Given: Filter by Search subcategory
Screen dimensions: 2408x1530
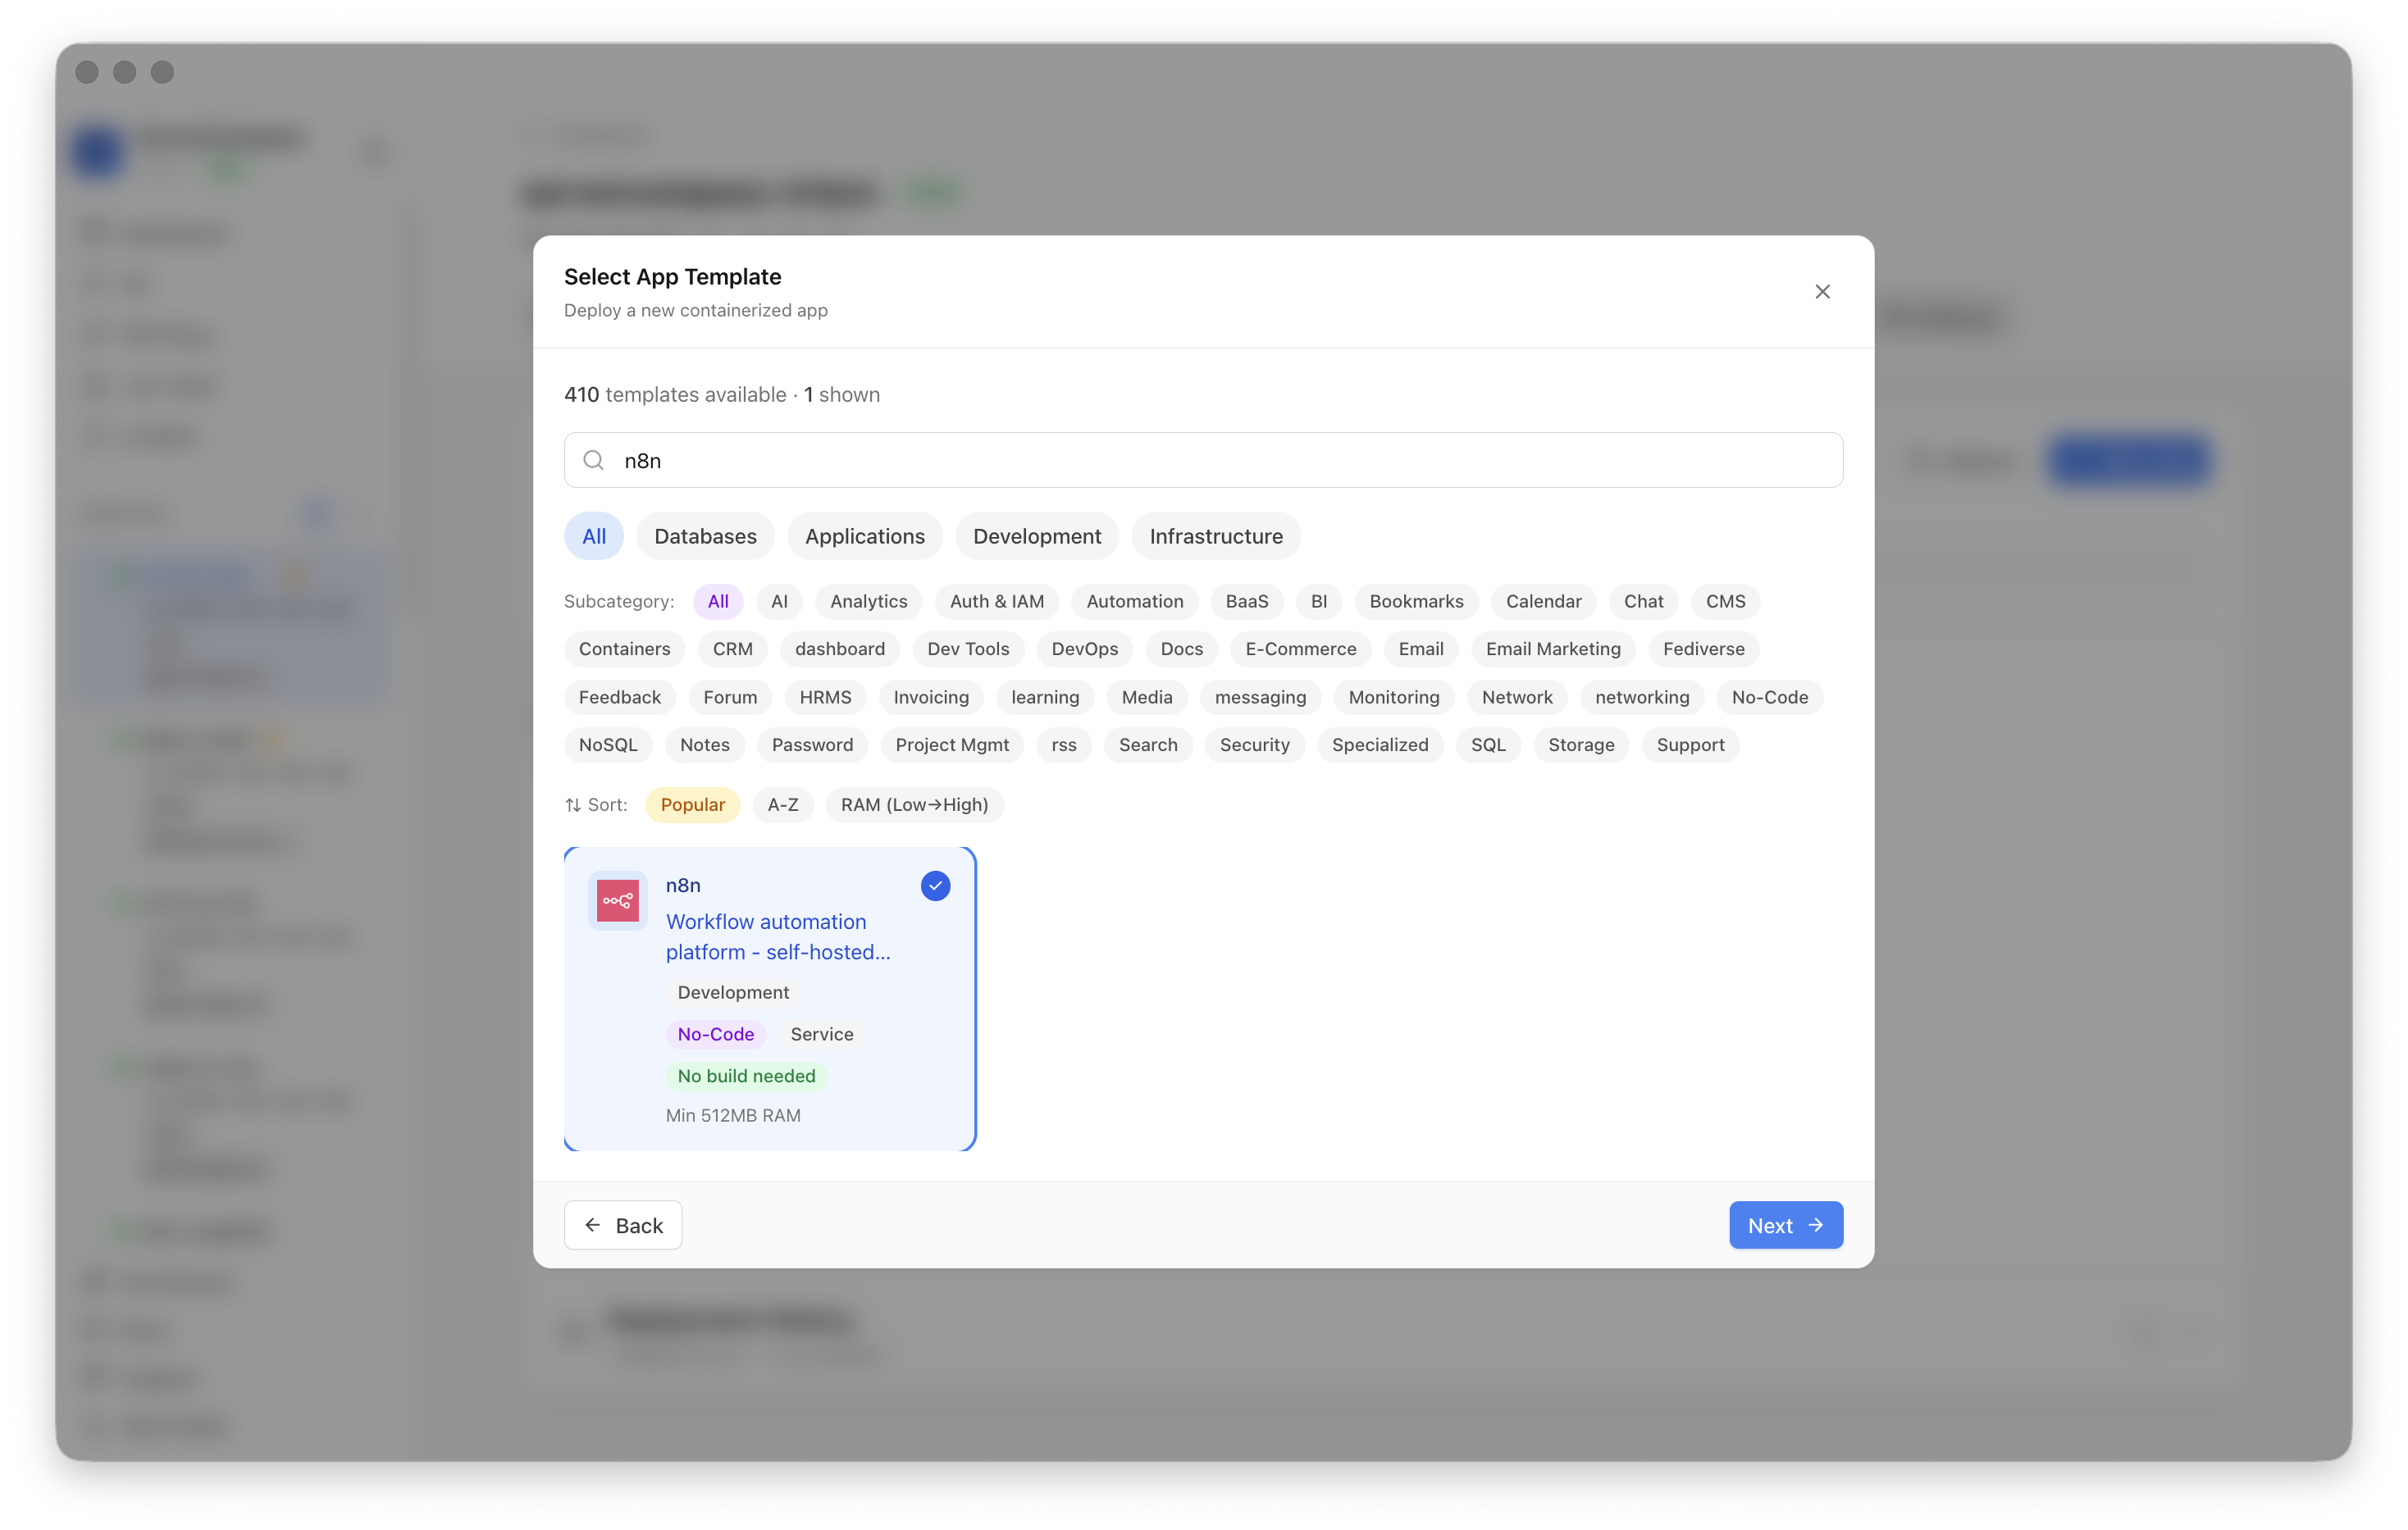Looking at the screenshot, I should click(1147, 745).
